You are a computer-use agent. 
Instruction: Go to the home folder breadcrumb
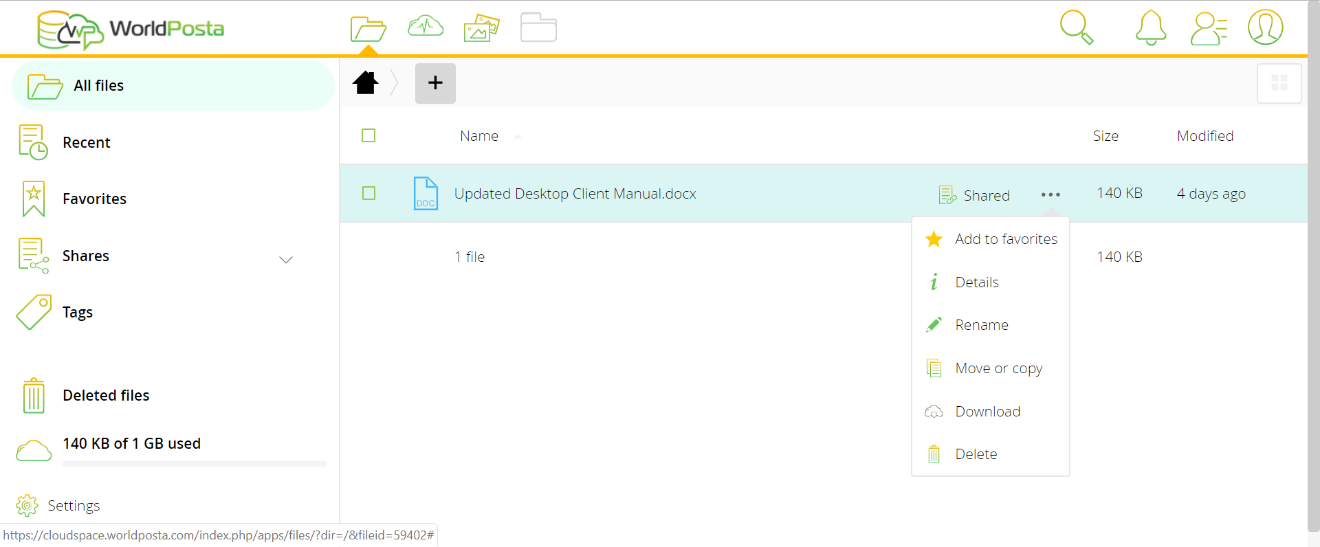point(366,83)
